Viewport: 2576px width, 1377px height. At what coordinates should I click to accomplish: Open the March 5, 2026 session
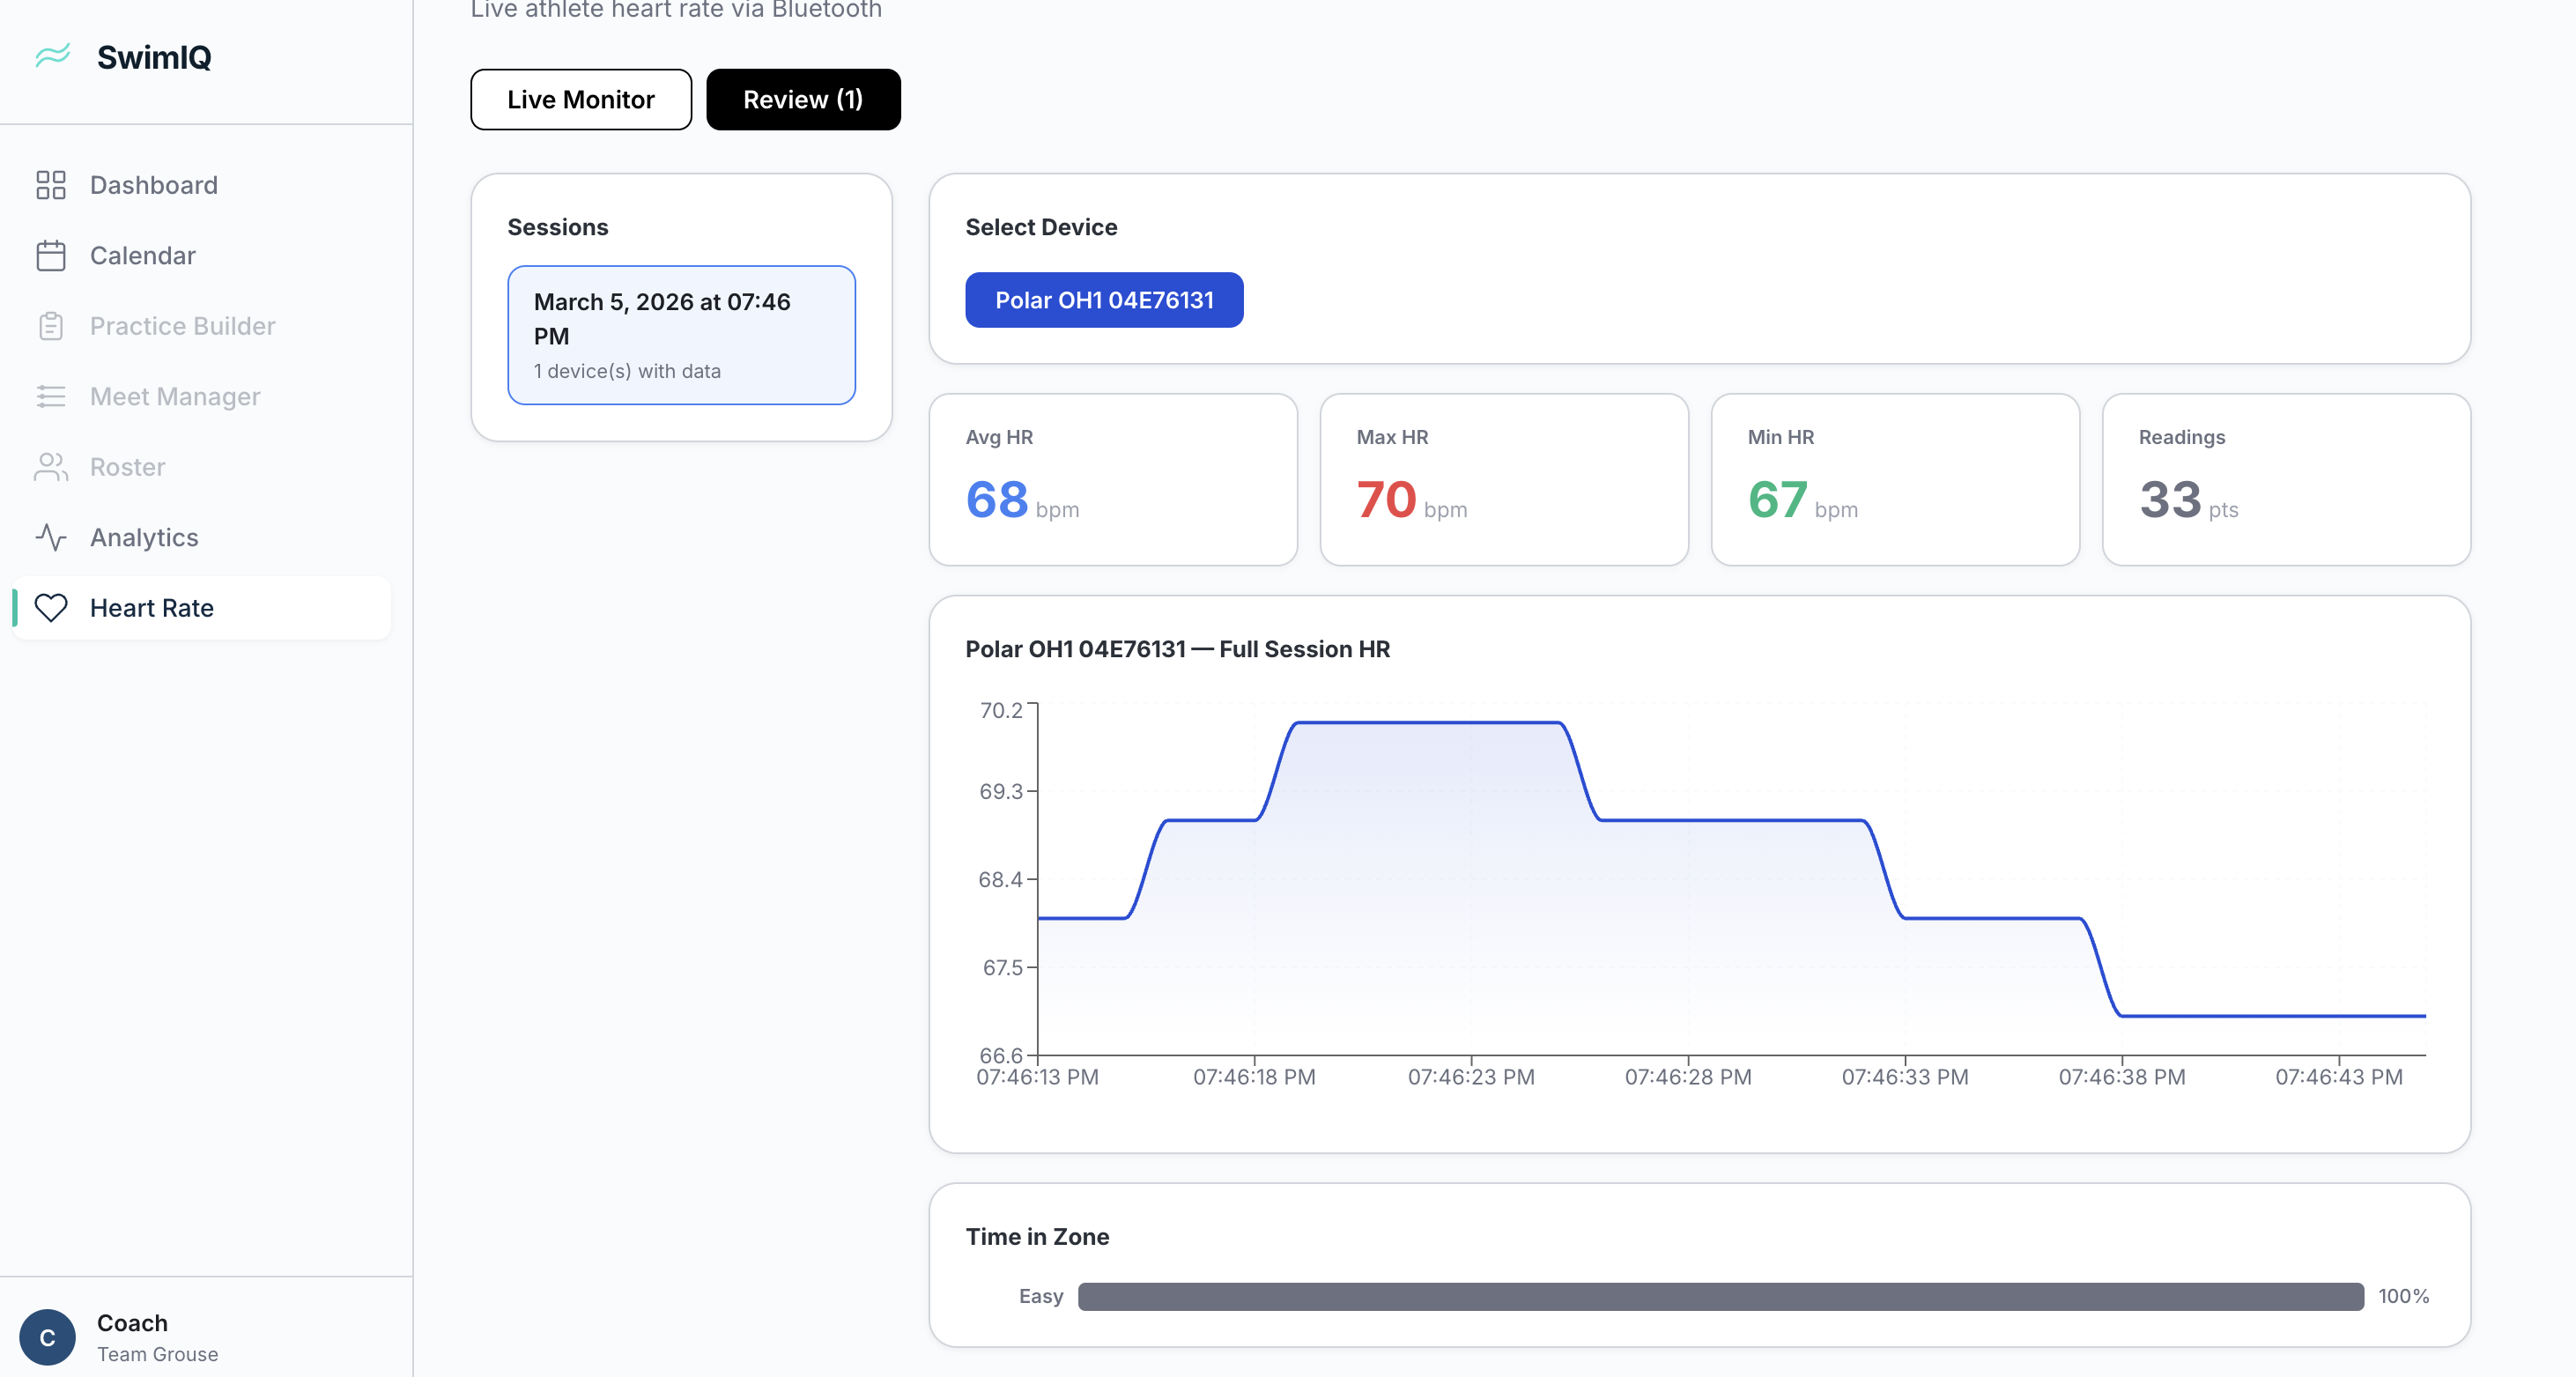[x=681, y=335]
